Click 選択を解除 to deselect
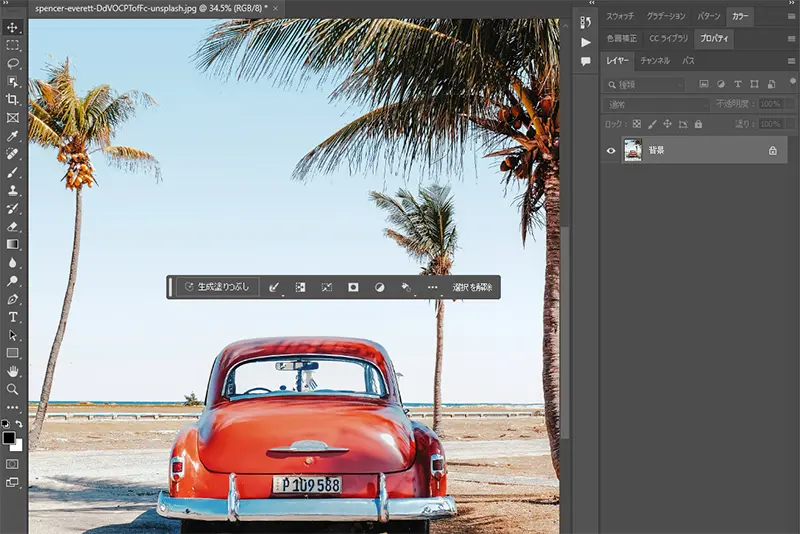Viewport: 800px width, 534px height. tap(472, 287)
